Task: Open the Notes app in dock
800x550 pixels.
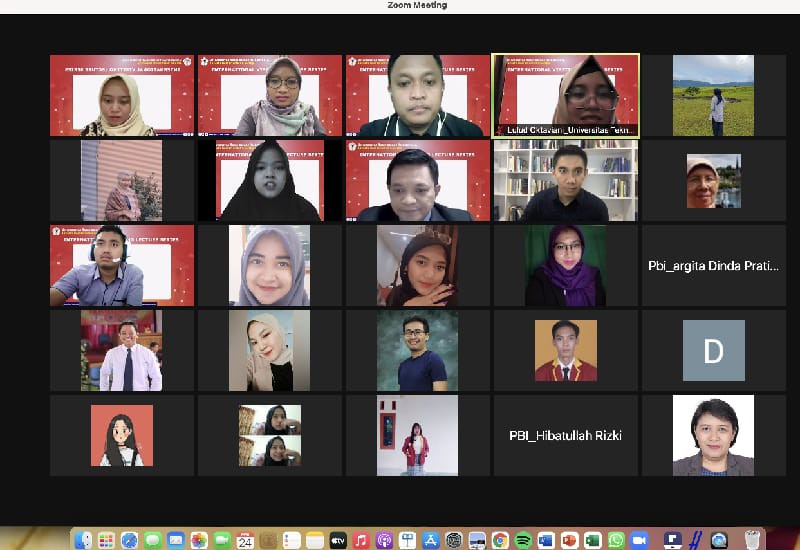Action: click(x=315, y=540)
